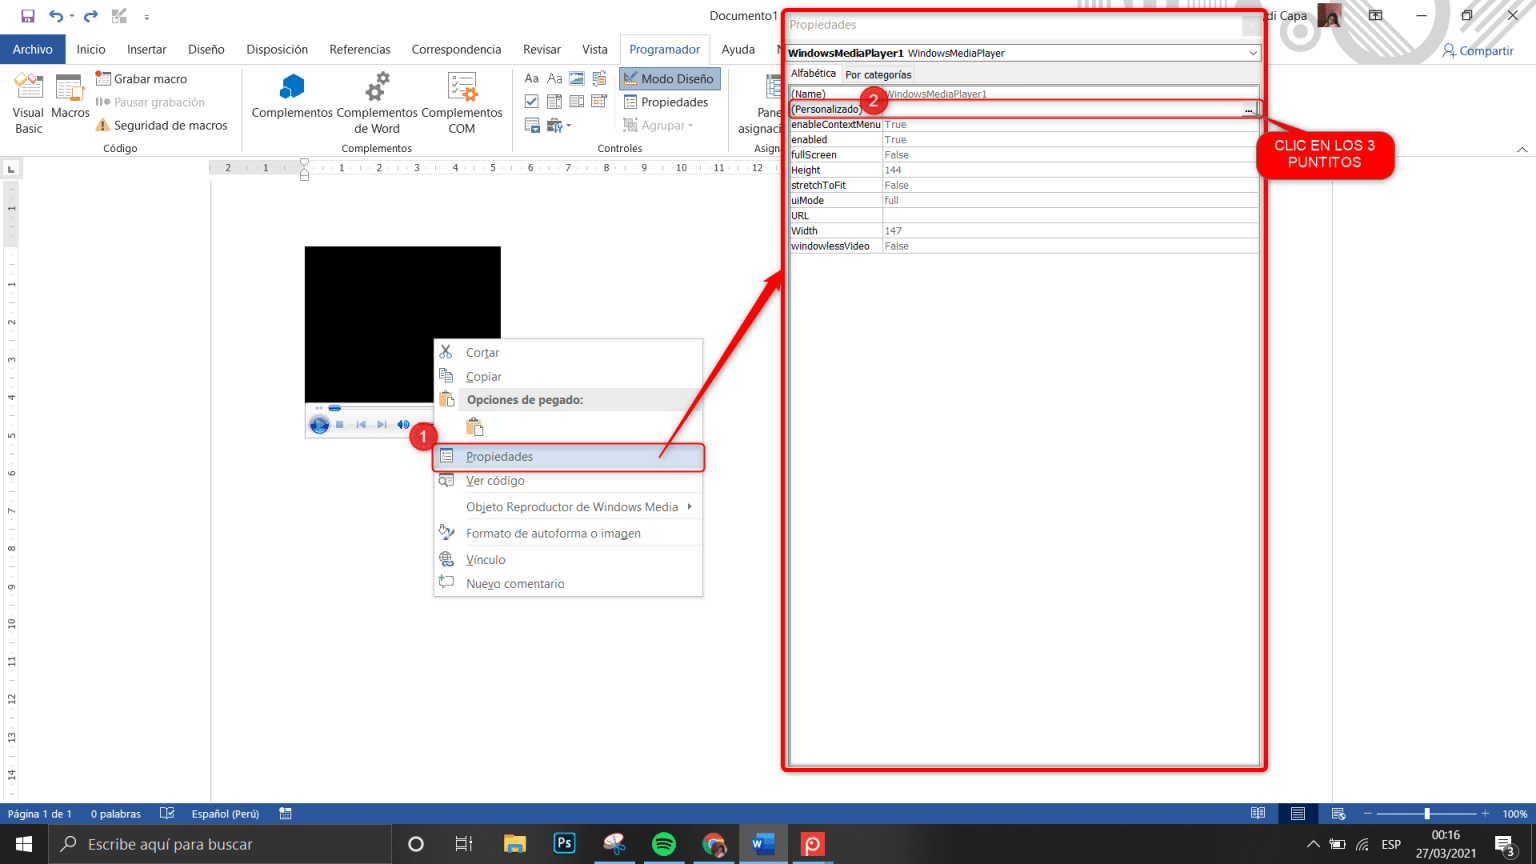
Task: Open the WindowsMediaPlayer1 object dropdown
Action: [1254, 52]
